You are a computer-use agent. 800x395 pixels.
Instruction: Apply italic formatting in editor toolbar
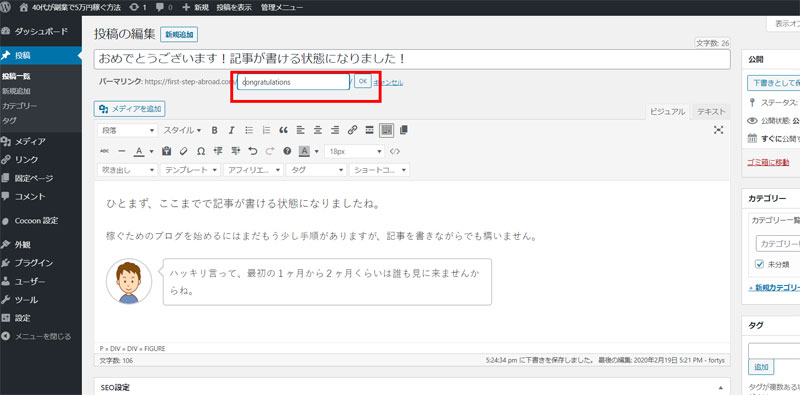pos(231,130)
